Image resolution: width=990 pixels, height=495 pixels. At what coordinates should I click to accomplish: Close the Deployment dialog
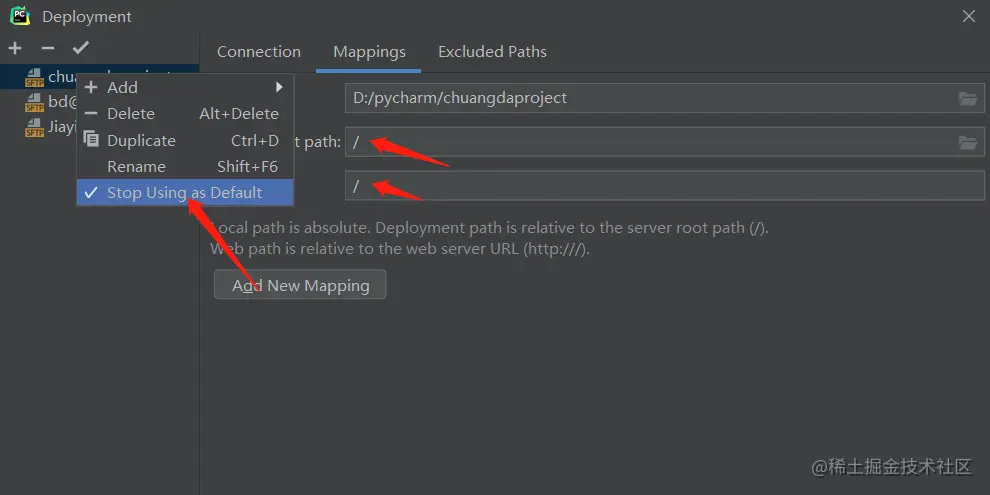969,16
